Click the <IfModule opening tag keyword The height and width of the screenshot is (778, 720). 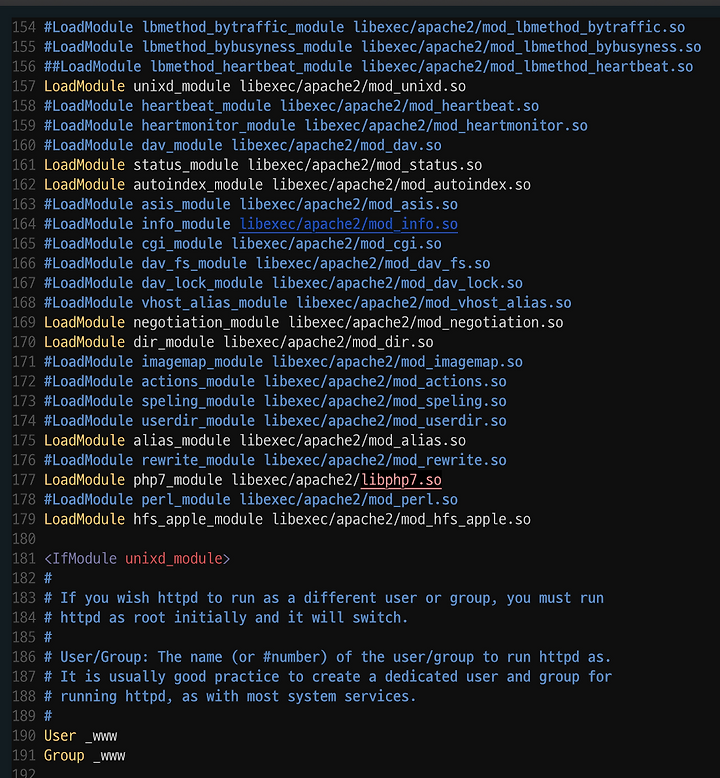[80, 559]
